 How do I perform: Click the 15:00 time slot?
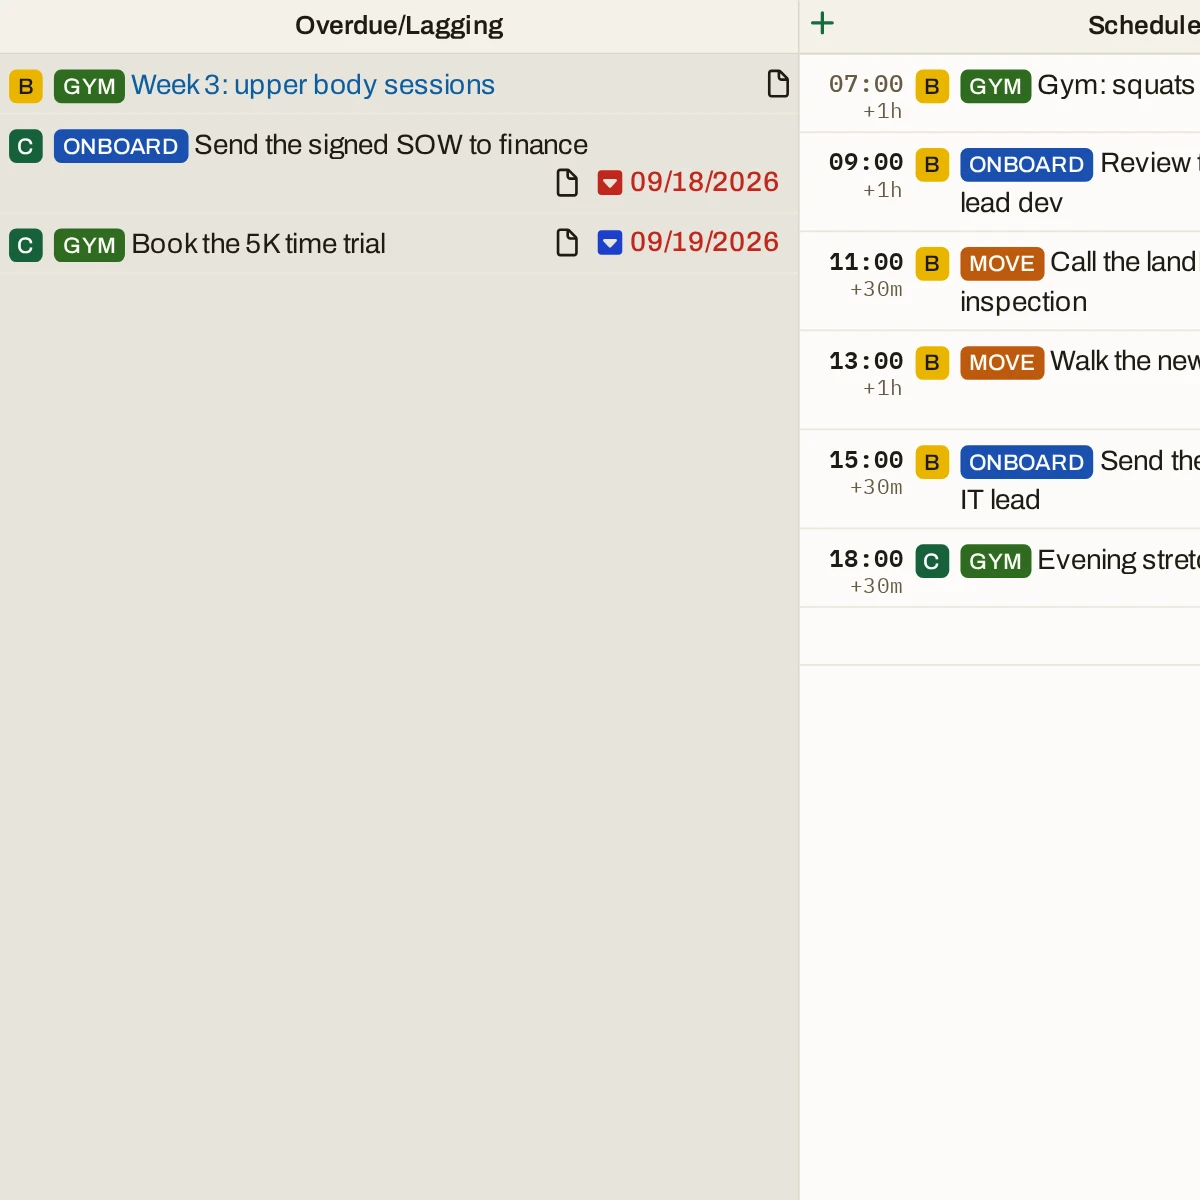pyautogui.click(x=866, y=460)
